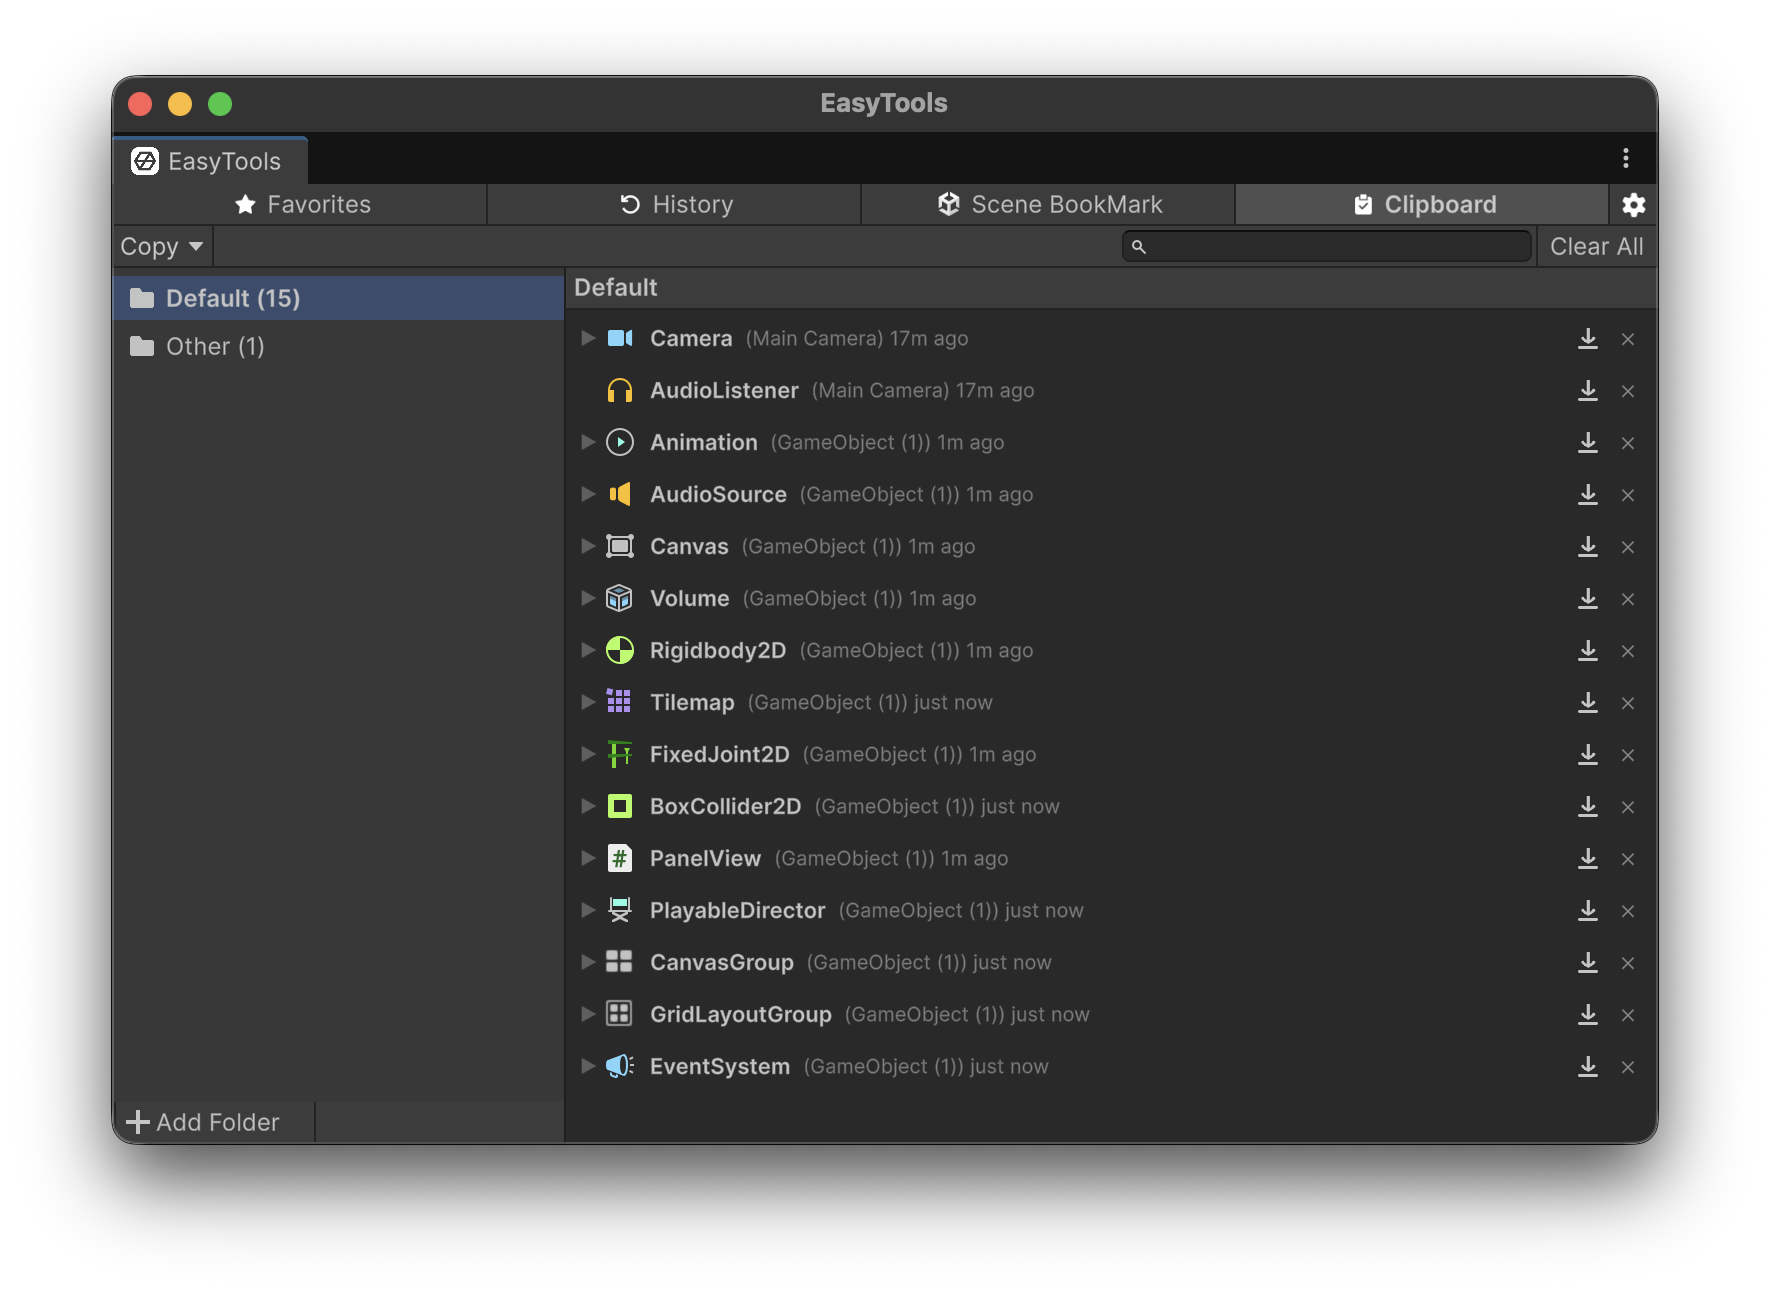The height and width of the screenshot is (1292, 1770).
Task: Open the Copy dropdown
Action: point(162,246)
